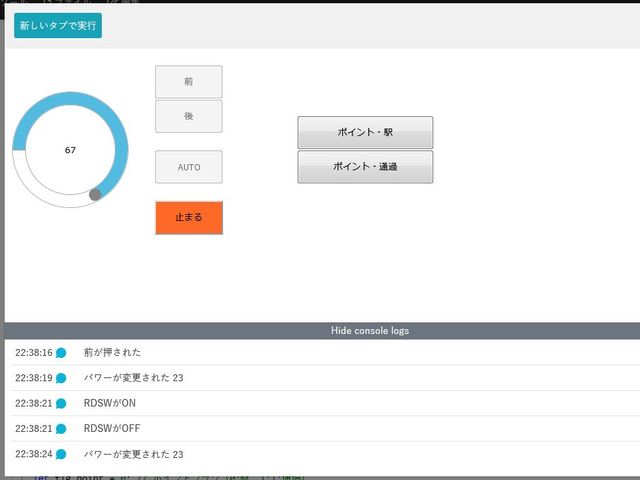Select log text RDSWがON
640x480 pixels.
point(110,403)
